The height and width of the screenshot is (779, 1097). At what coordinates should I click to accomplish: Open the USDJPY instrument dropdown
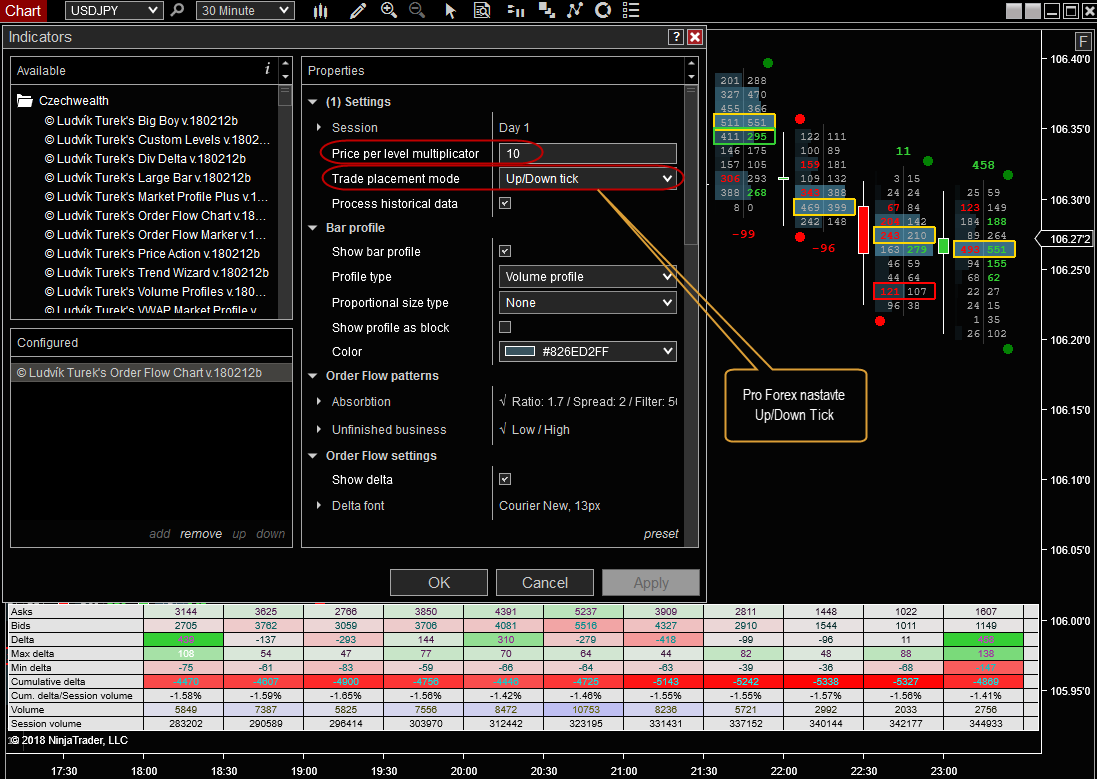[115, 10]
